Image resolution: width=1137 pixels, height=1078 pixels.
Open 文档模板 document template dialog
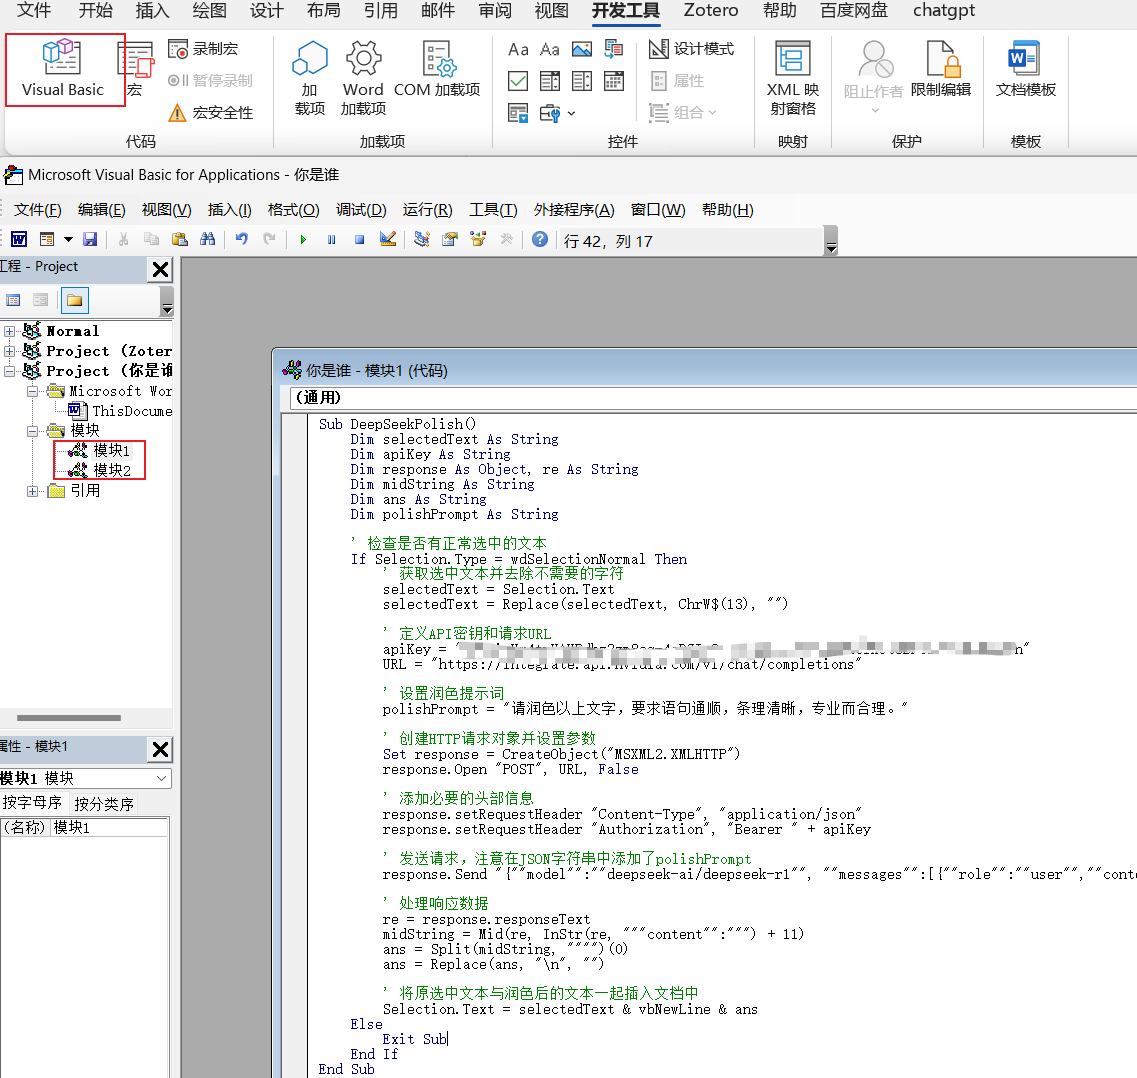click(1025, 70)
